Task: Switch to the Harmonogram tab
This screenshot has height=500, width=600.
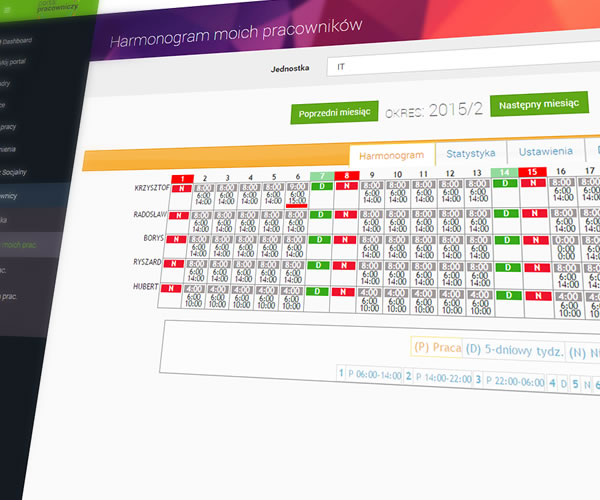Action: pyautogui.click(x=391, y=155)
